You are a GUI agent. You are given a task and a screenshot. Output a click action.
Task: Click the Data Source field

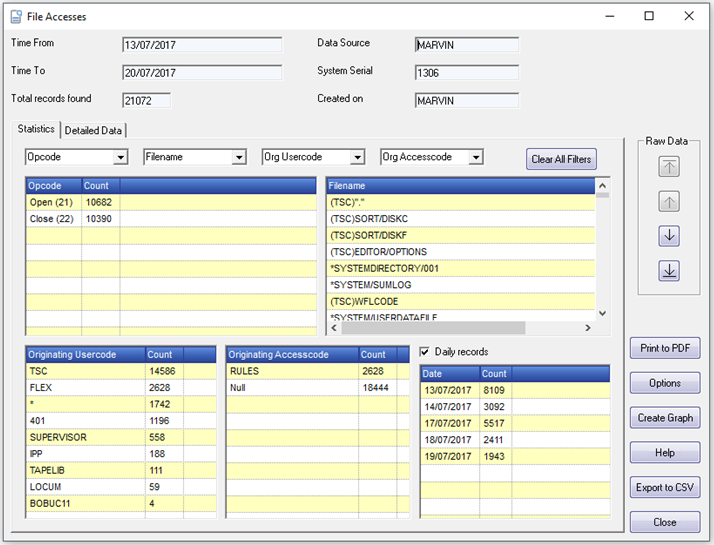click(x=467, y=45)
